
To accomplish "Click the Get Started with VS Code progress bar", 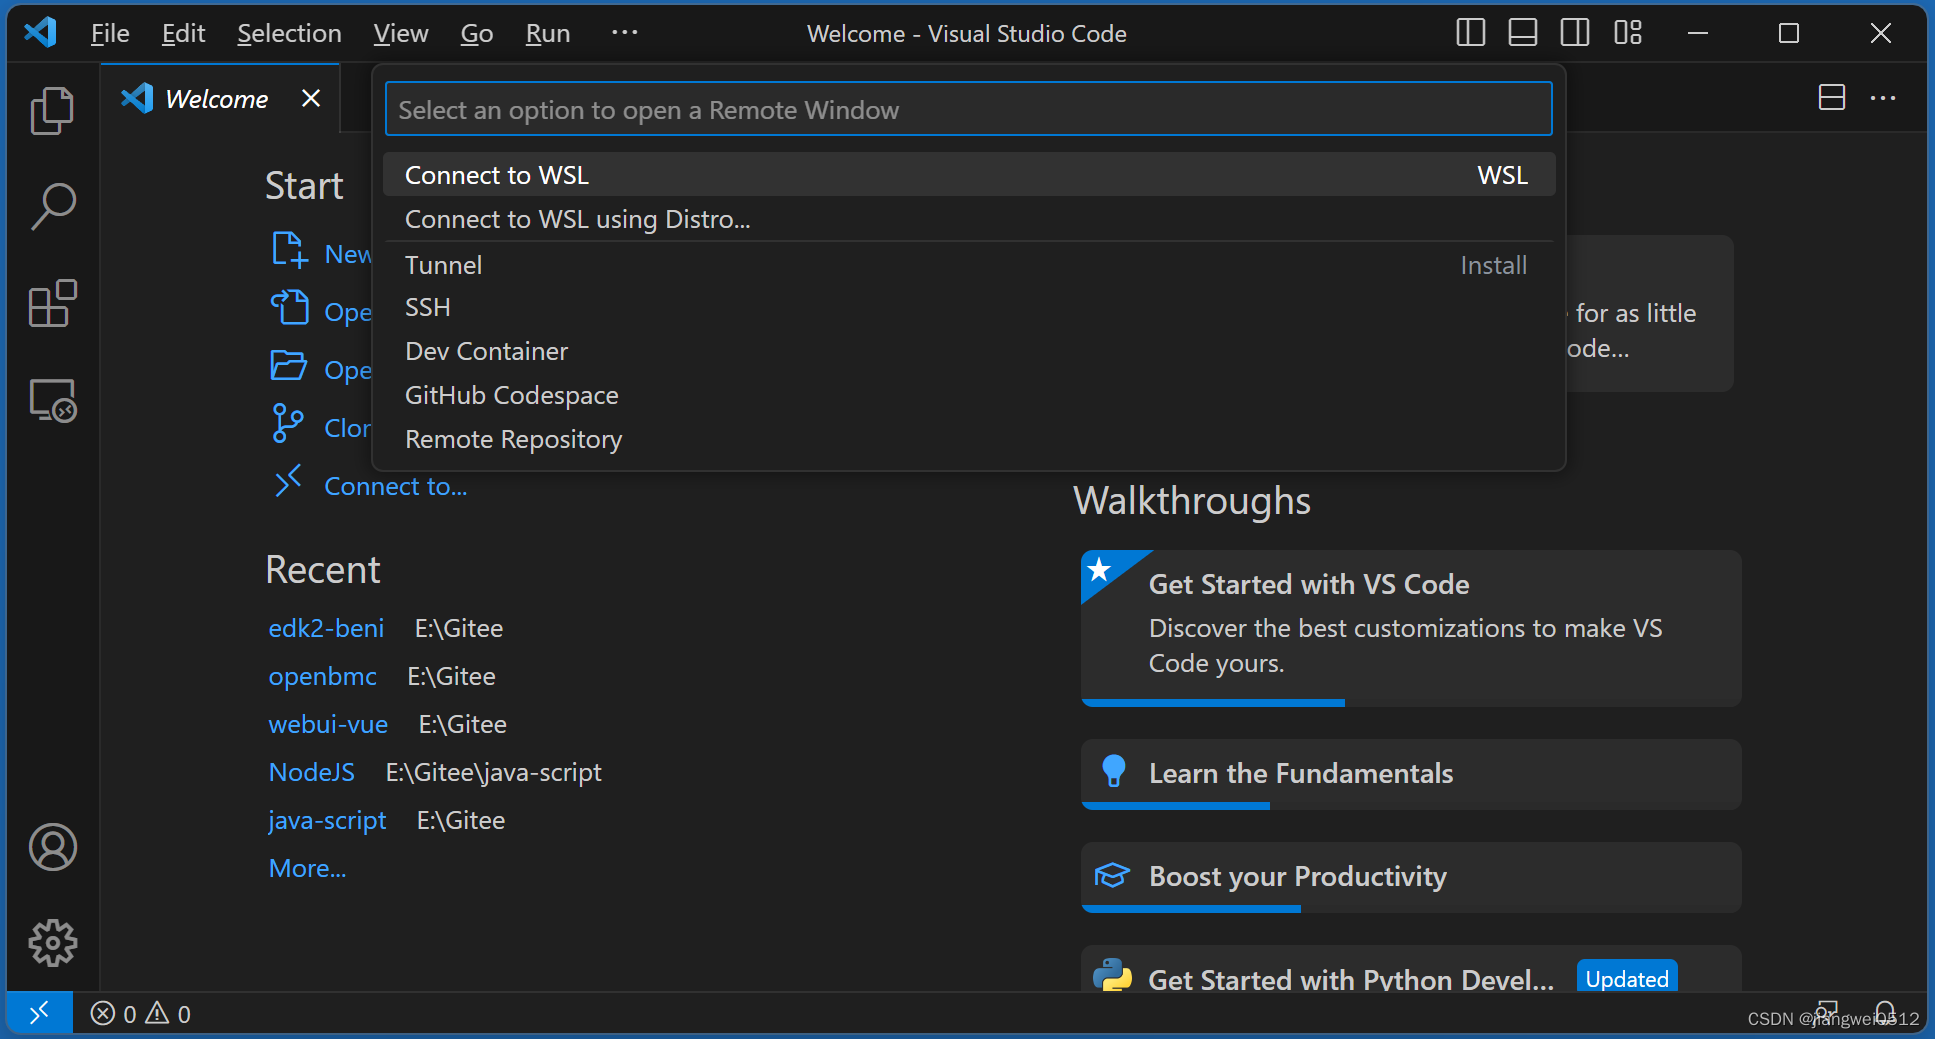I will pos(1213,703).
